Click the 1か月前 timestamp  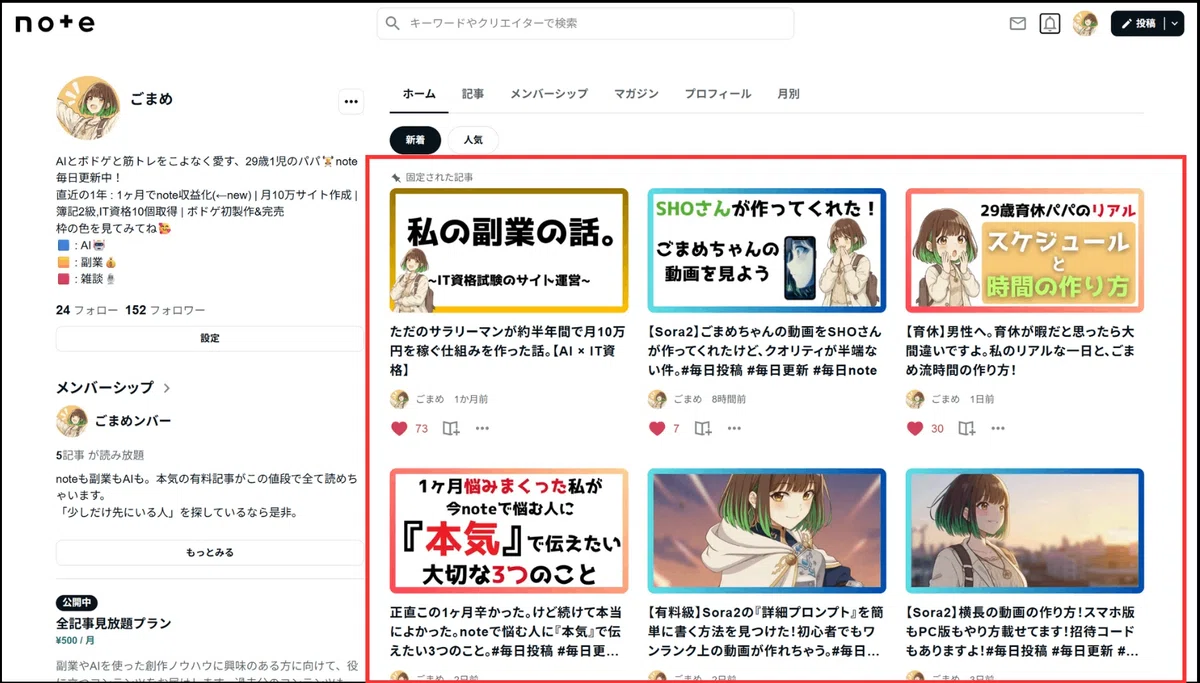click(471, 399)
